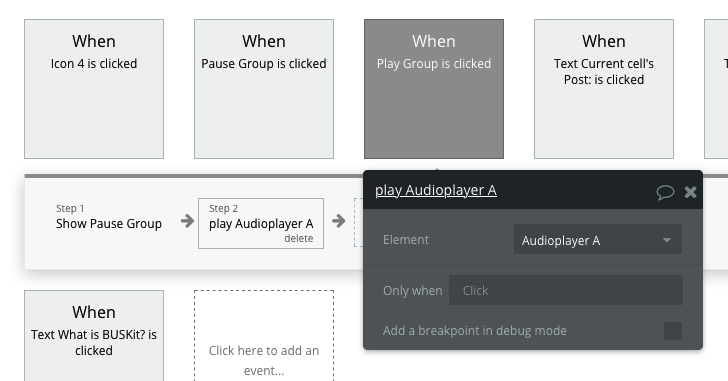
Task: Open the Element Audioplayer A dropdown
Action: [x=598, y=239]
